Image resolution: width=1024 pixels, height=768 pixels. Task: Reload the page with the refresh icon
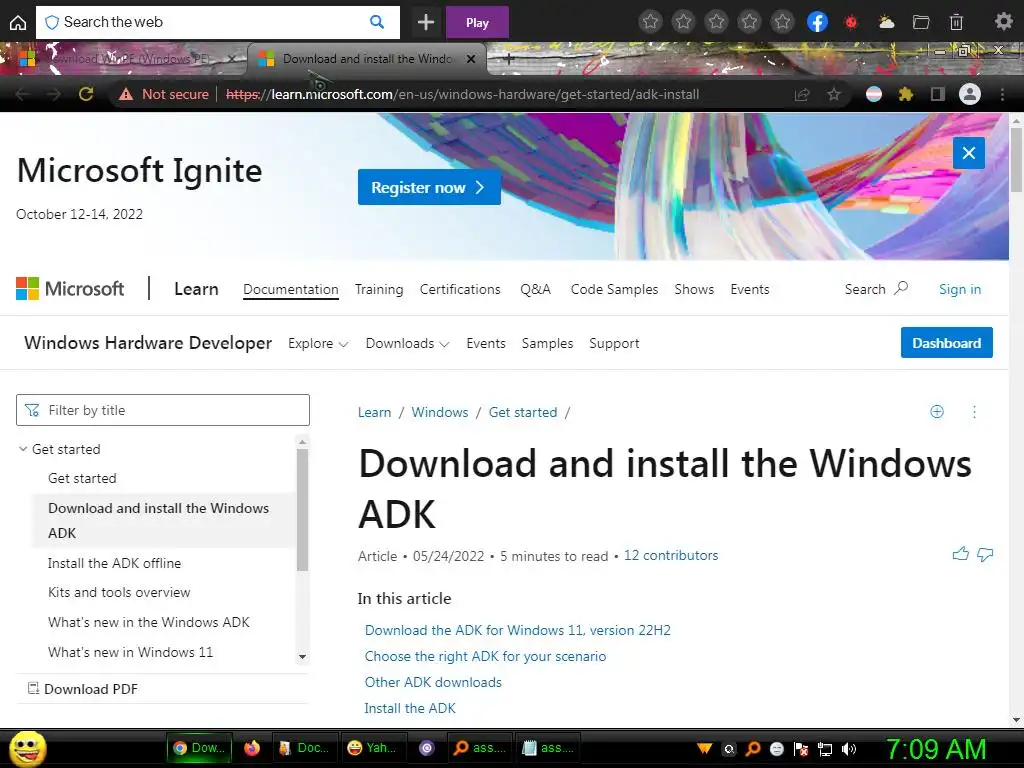click(x=86, y=94)
